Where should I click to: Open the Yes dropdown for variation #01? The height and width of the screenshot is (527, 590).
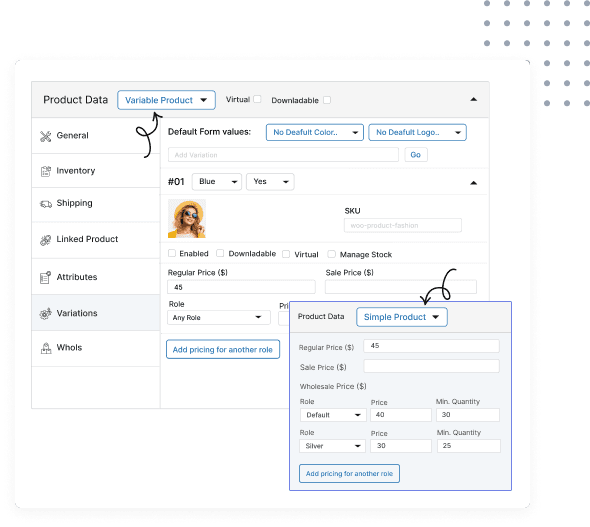[270, 182]
